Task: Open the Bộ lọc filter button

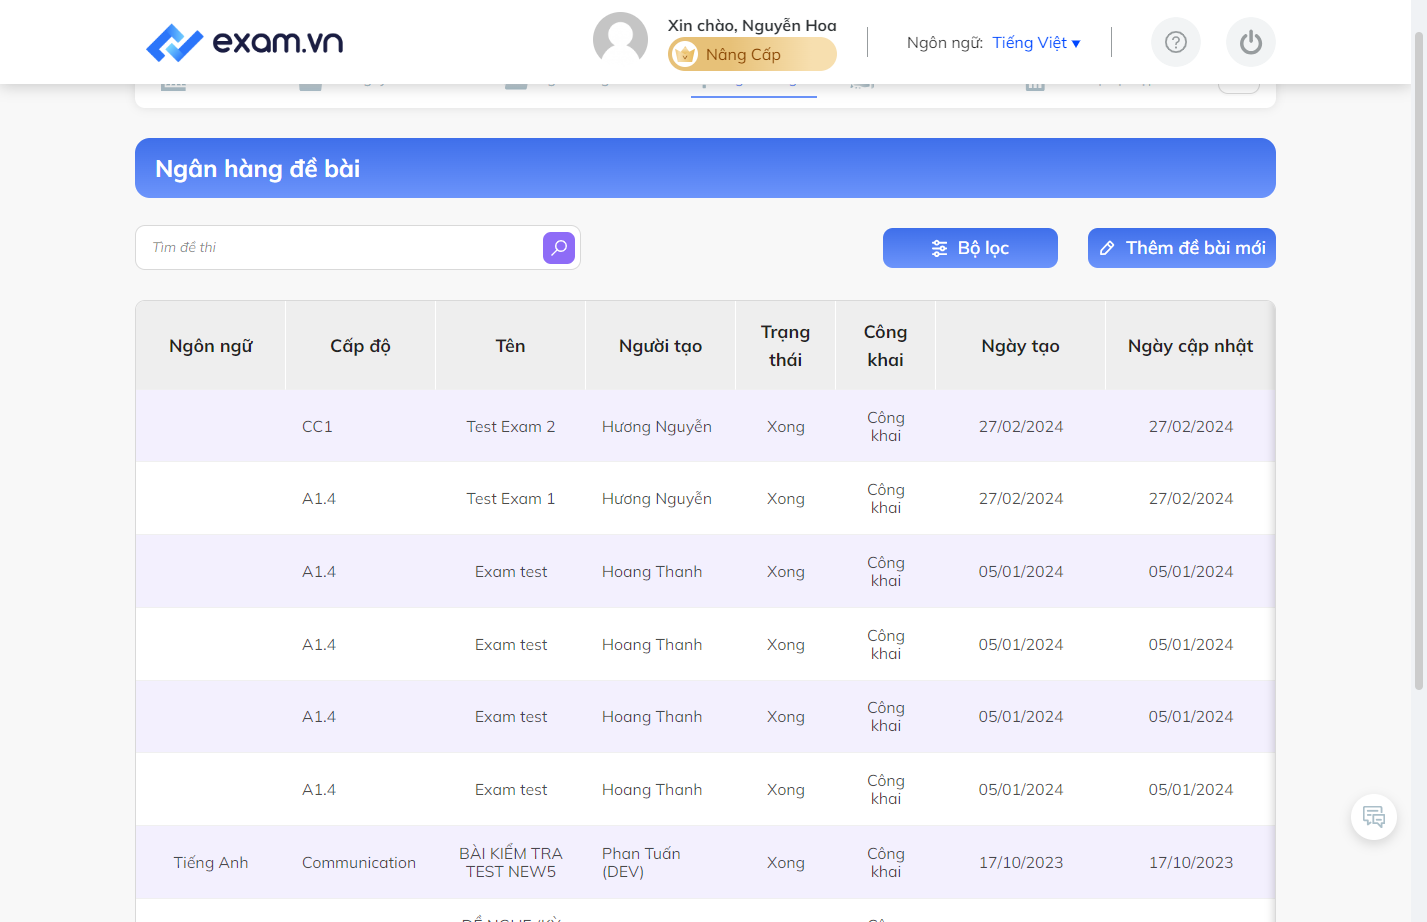Action: (970, 248)
